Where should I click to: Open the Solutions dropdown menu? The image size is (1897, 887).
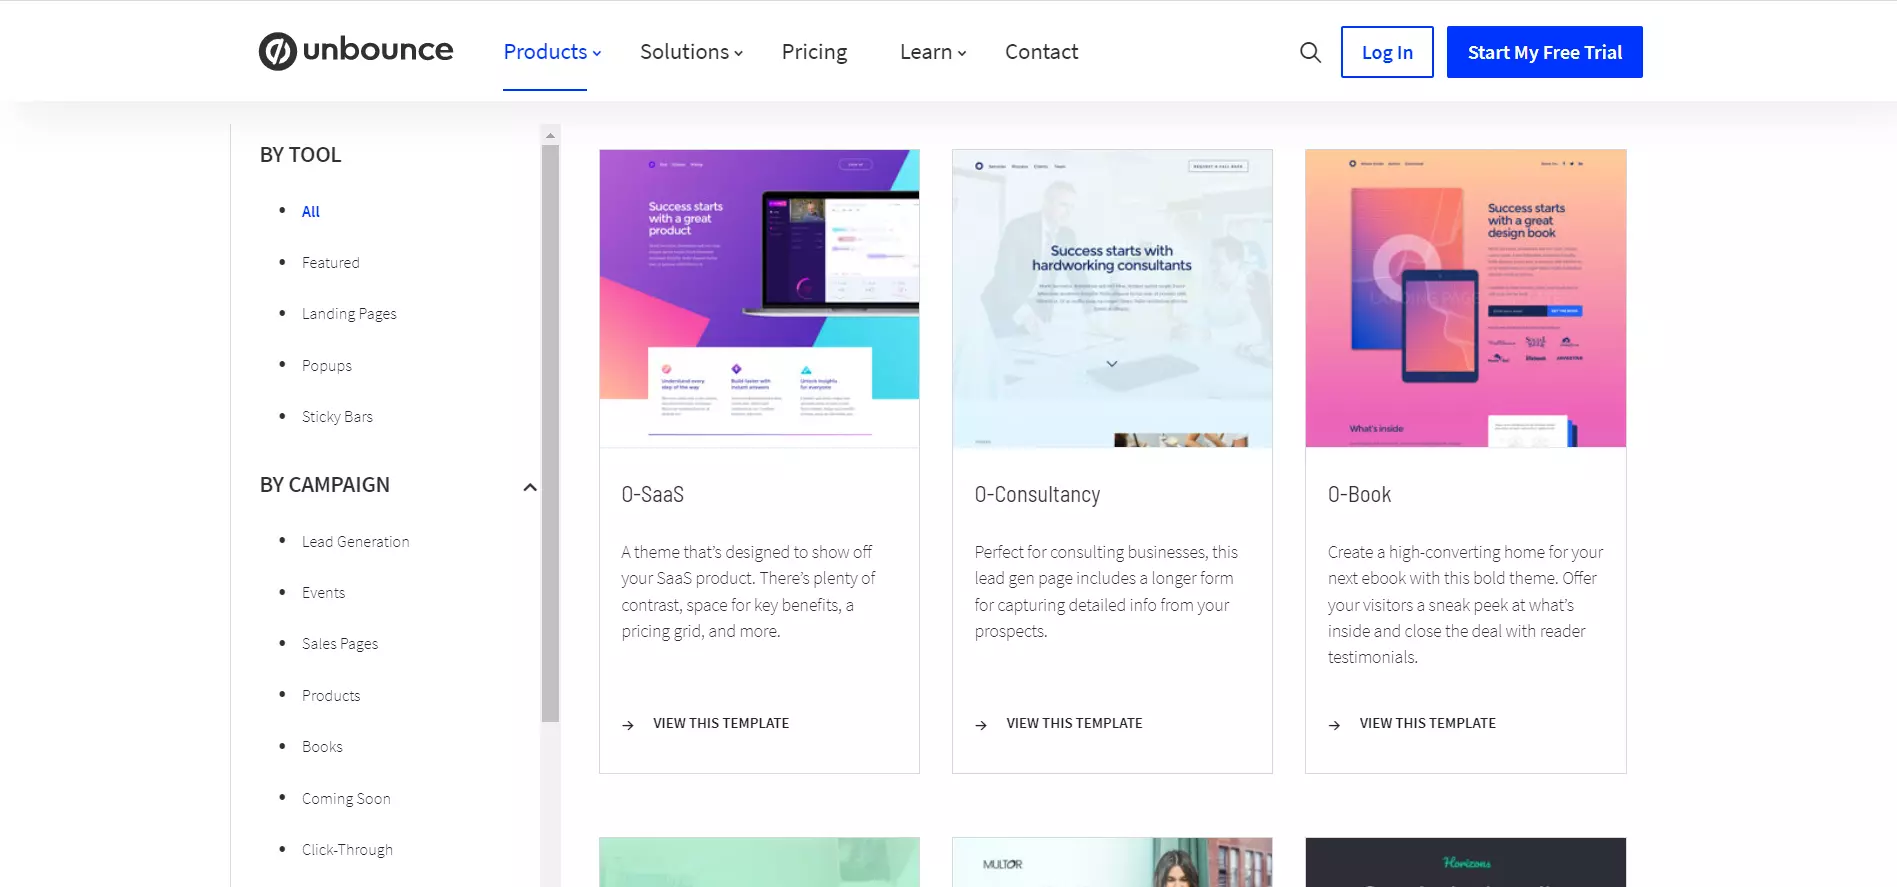[691, 52]
